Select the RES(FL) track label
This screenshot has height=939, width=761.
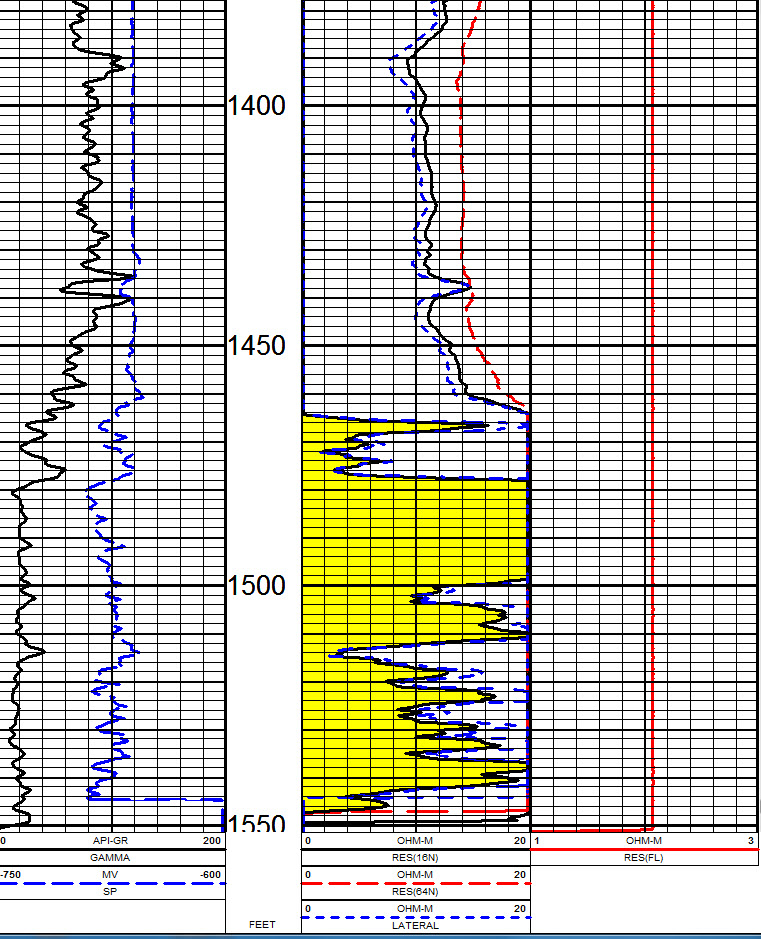[x=643, y=858]
